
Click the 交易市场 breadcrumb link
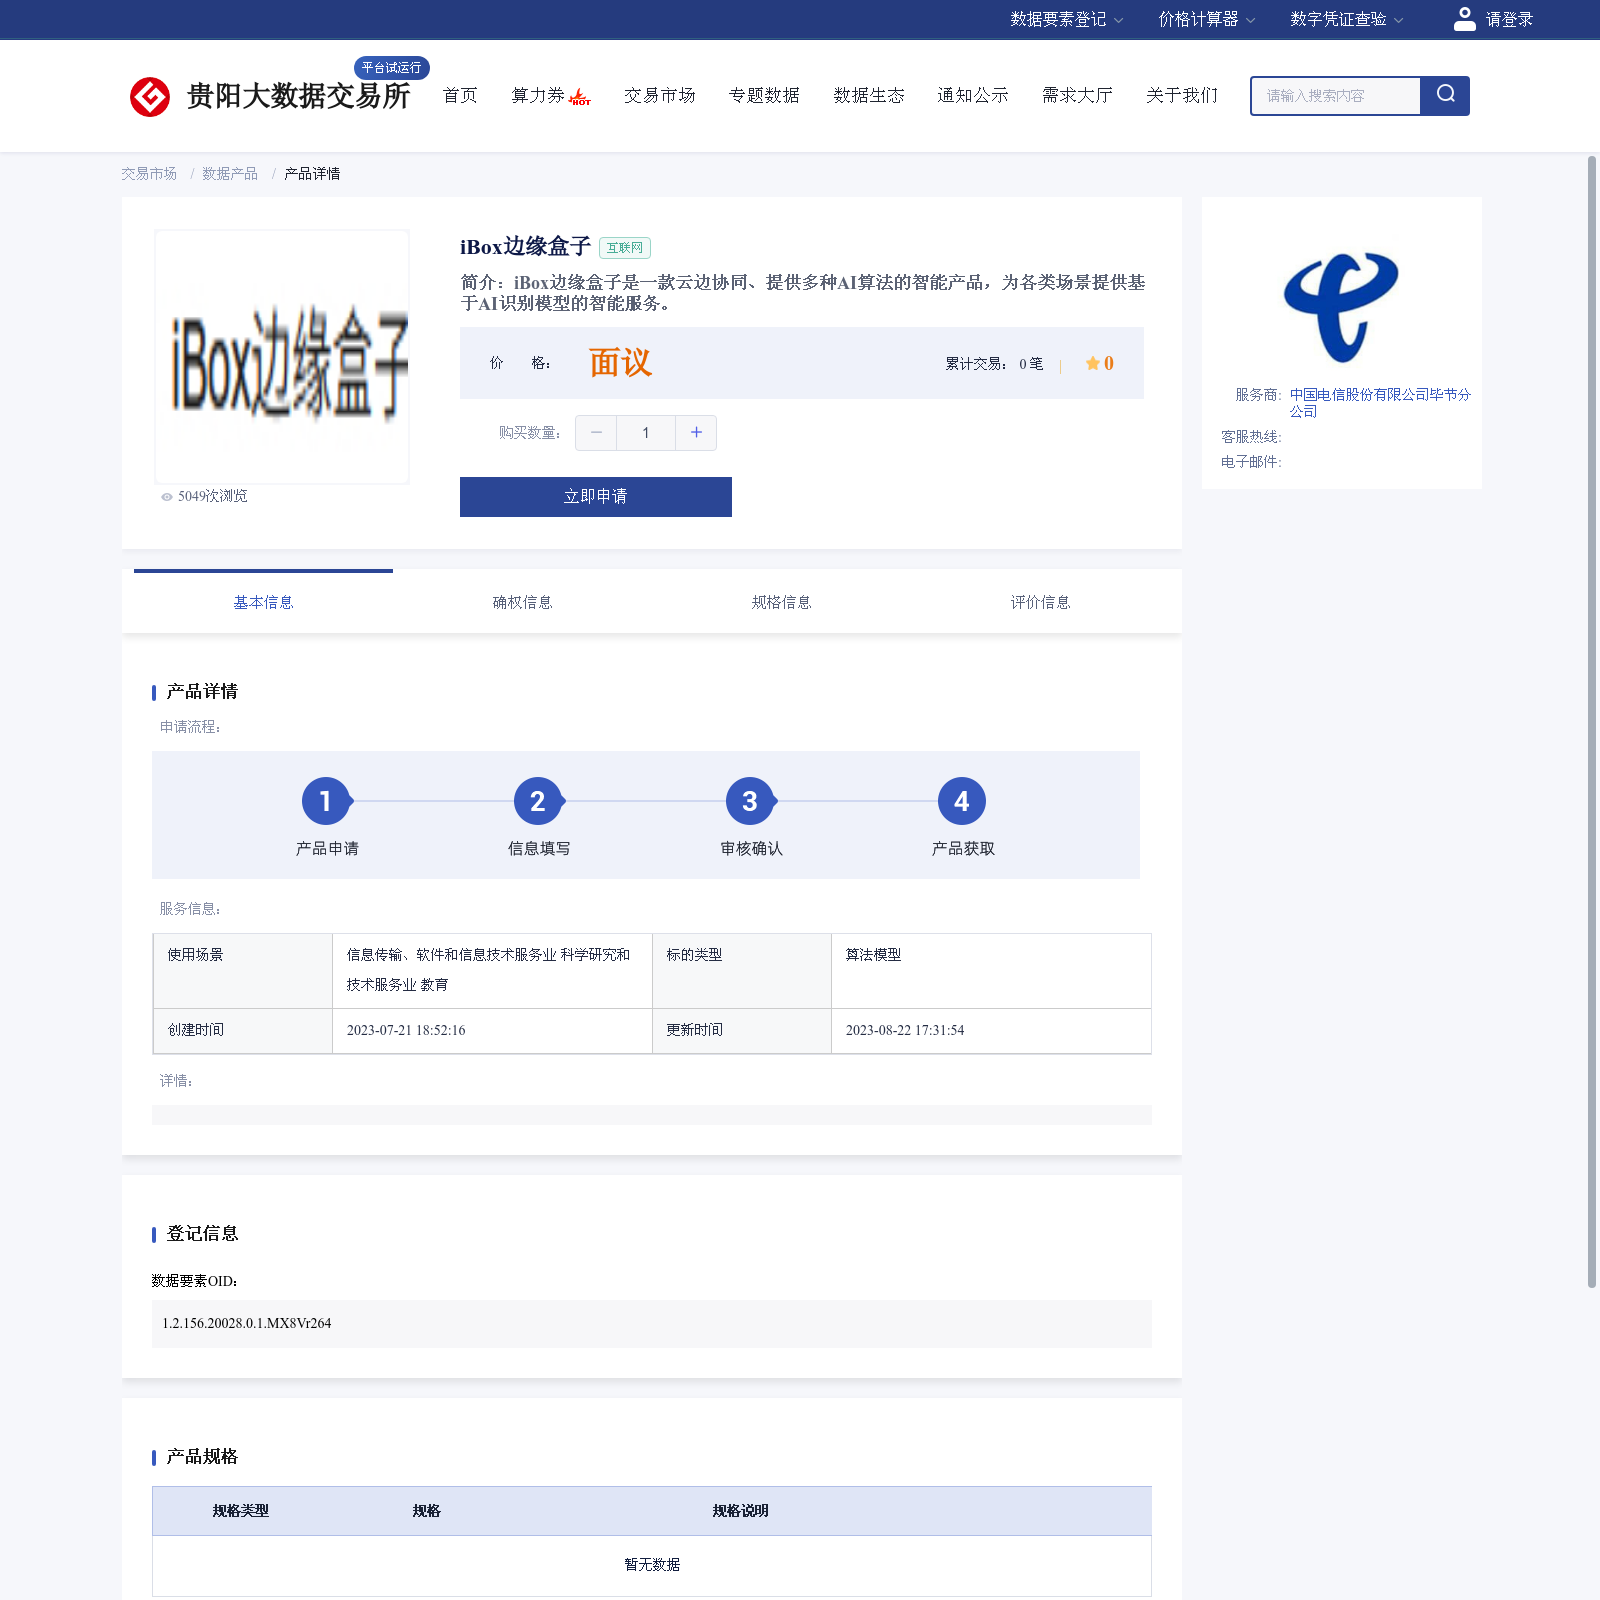[149, 174]
